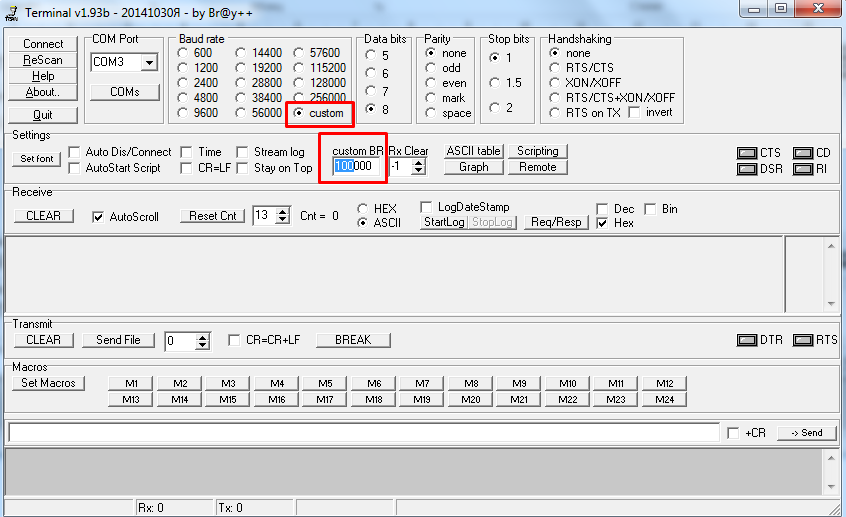This screenshot has height=517, width=846.
Task: Check the CR=LF option
Action: coord(186,168)
